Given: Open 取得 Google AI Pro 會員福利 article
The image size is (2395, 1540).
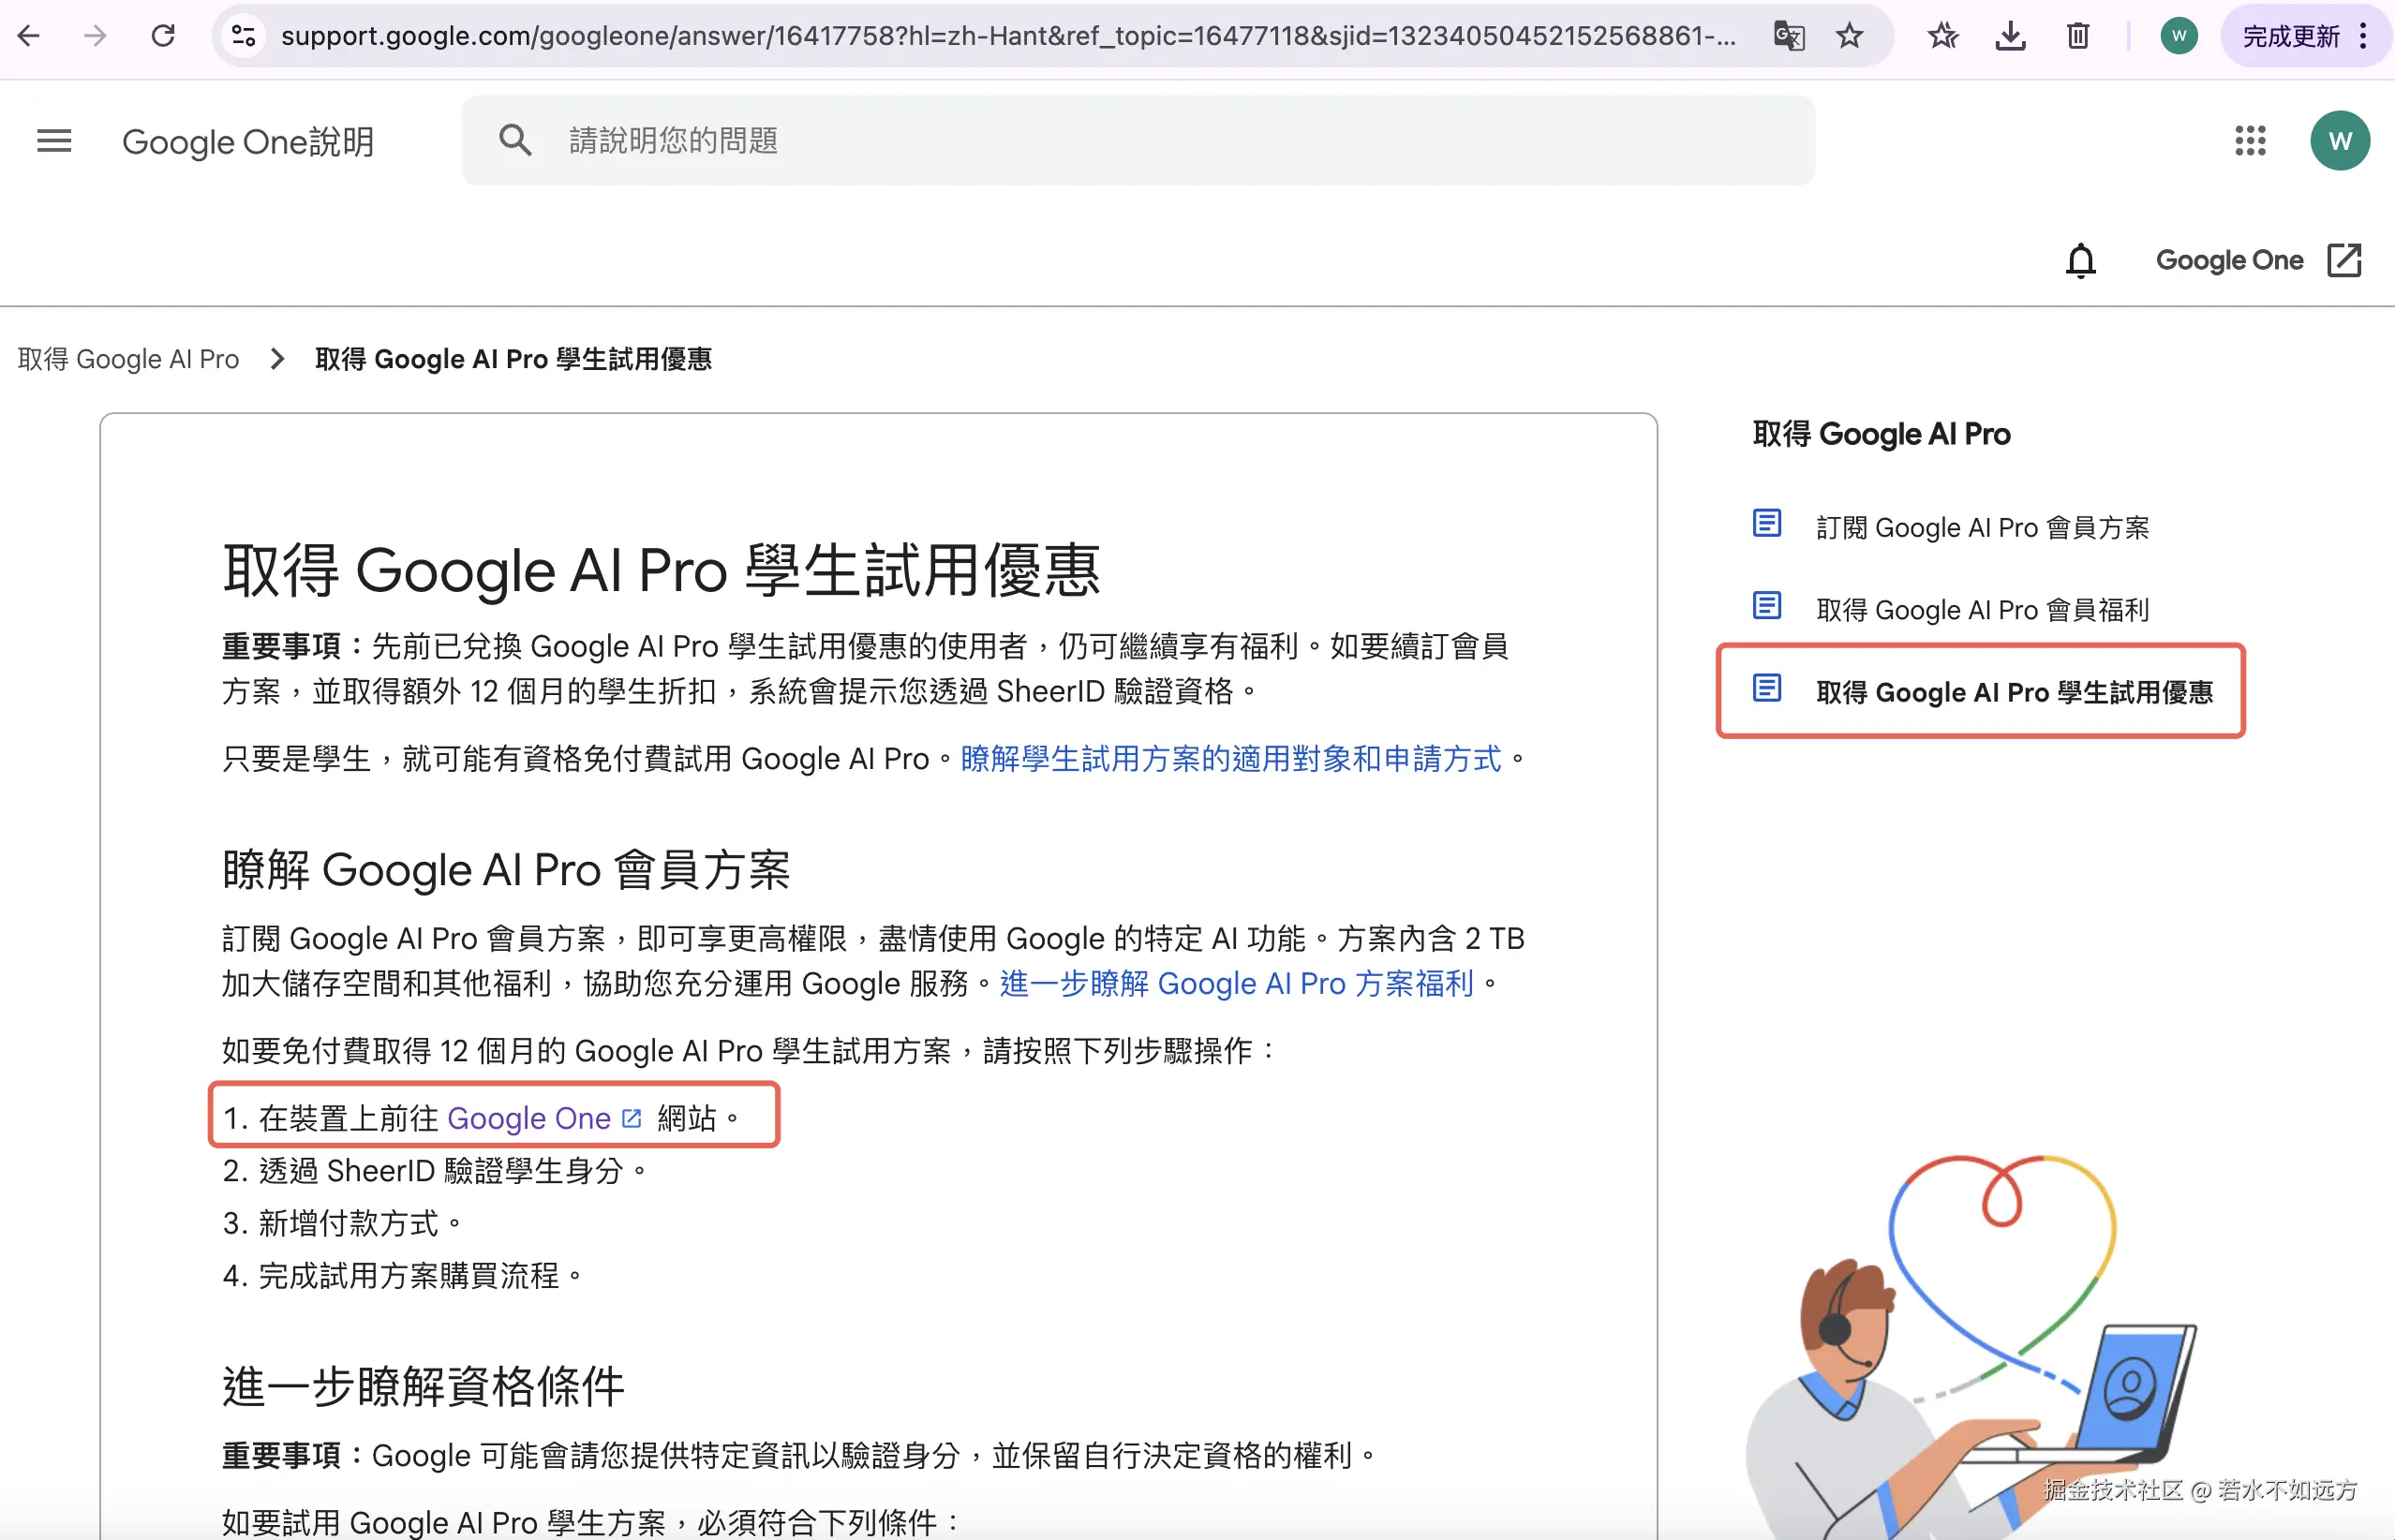Looking at the screenshot, I should [1981, 610].
